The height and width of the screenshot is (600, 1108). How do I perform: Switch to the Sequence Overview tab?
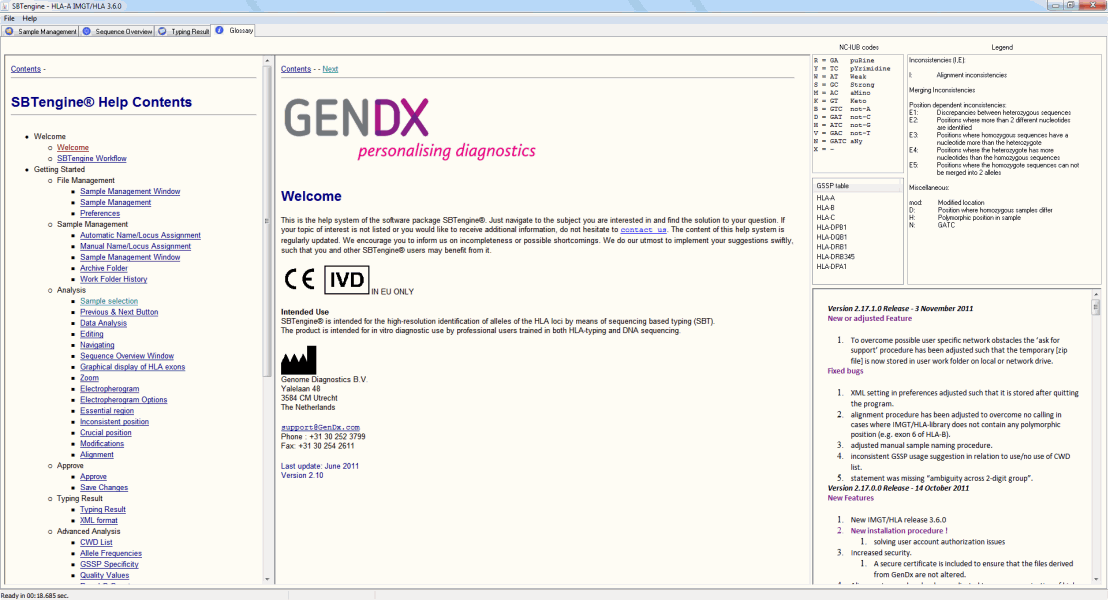[x=117, y=31]
